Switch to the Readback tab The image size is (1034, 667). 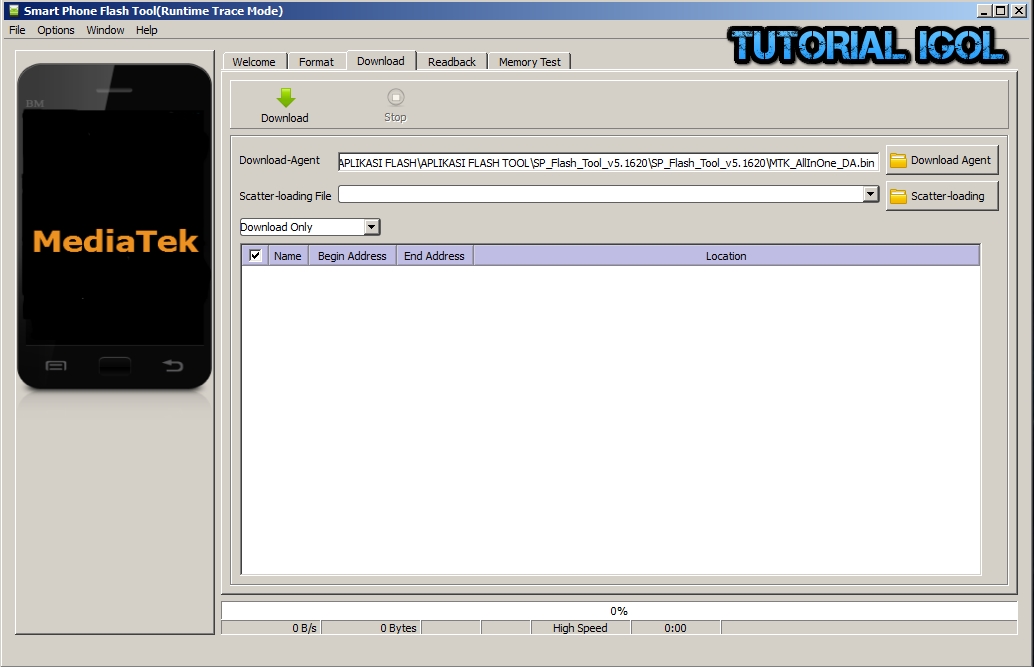click(x=452, y=61)
